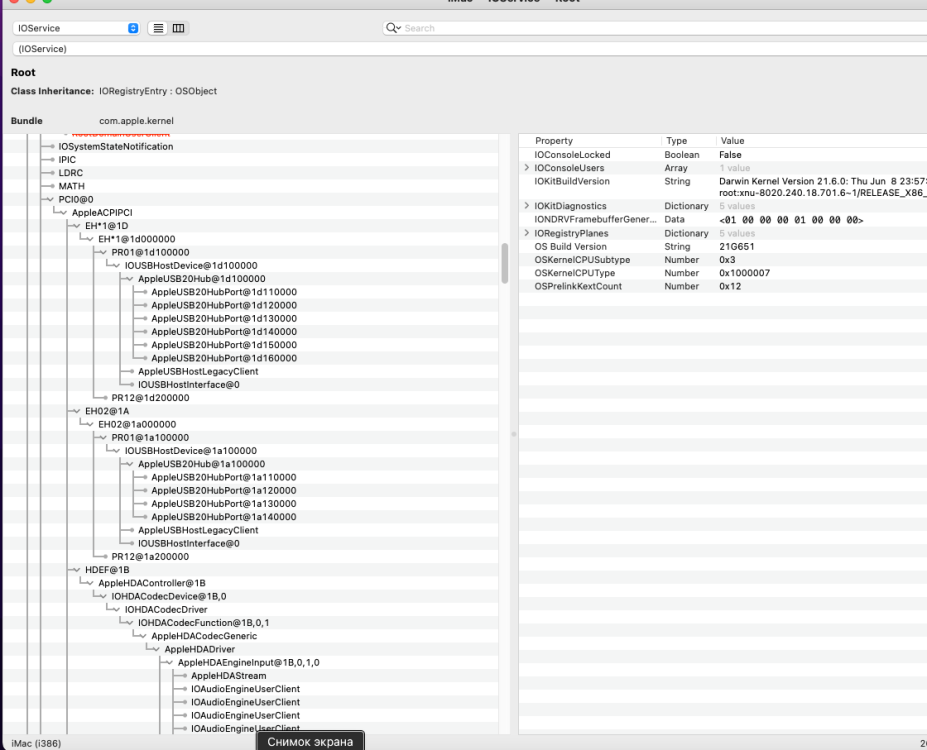927x750 pixels.
Task: Select OSKernelCPUType property row
Action: (722, 273)
